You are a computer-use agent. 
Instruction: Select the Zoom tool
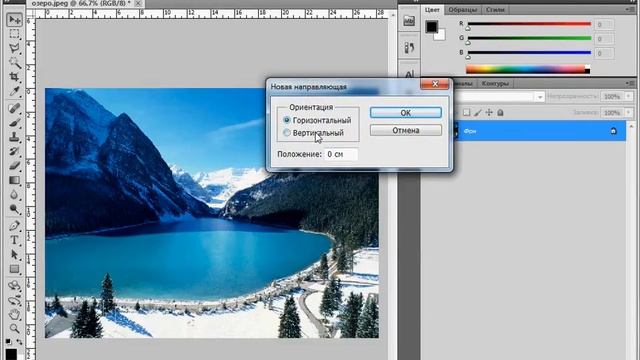(x=14, y=328)
